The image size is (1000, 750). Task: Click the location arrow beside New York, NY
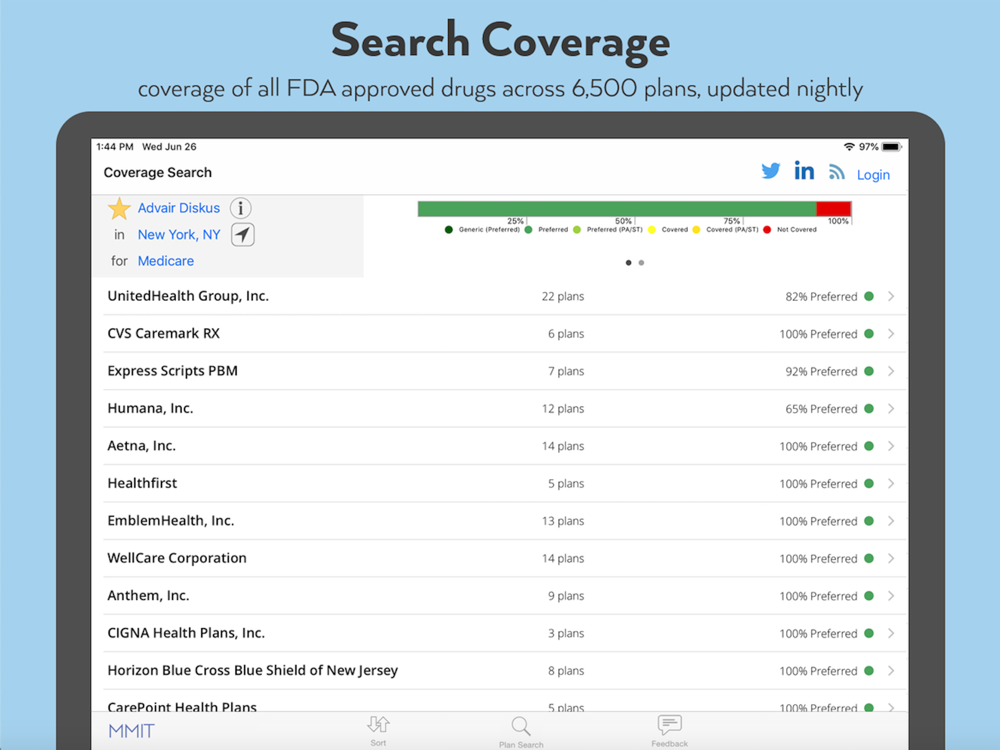[242, 235]
